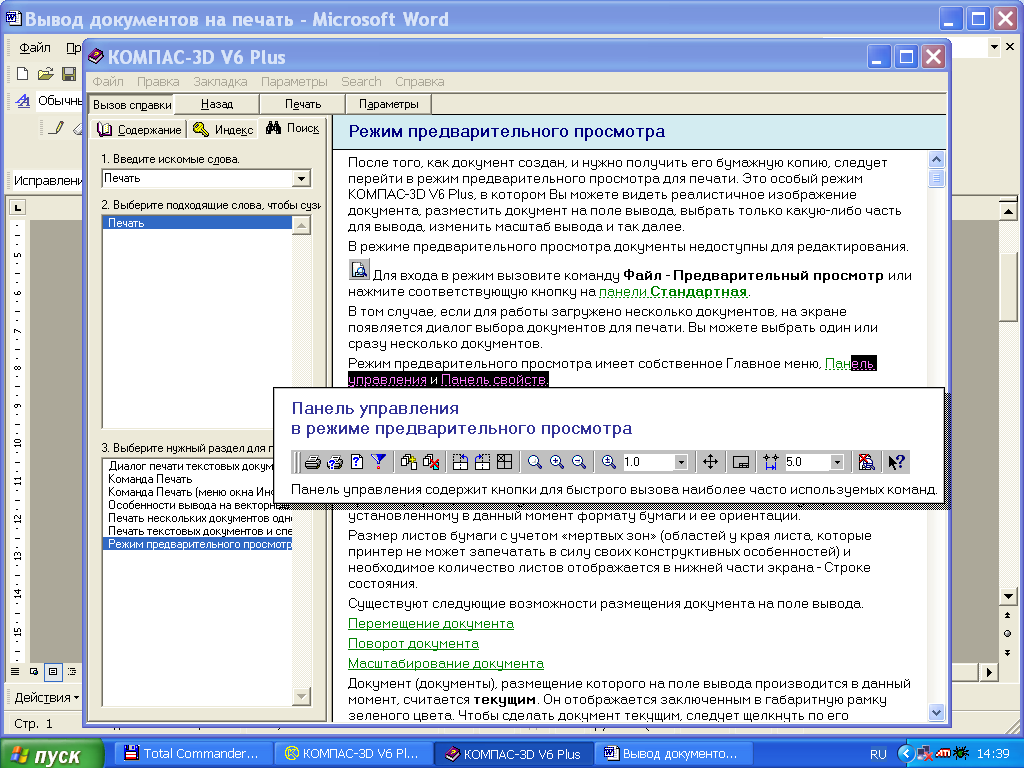Click the Print icon in the pictured control panel
Image resolution: width=1024 pixels, height=768 pixels.
point(313,462)
